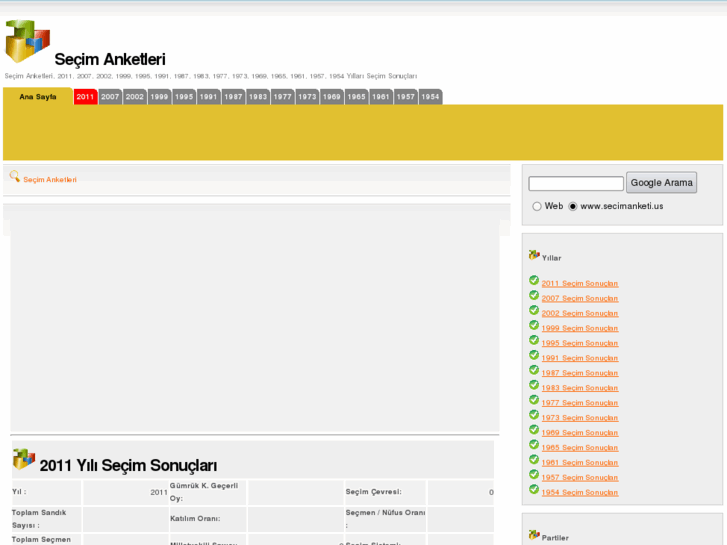Switch to the 2002 year tab
Screen dimensions: 727x545
[135, 96]
